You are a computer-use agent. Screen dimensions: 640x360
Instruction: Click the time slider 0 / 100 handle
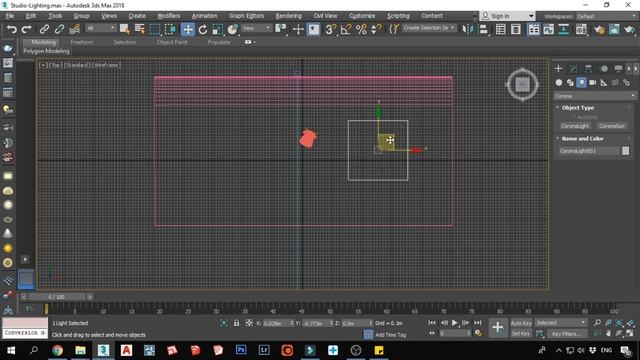(x=56, y=297)
